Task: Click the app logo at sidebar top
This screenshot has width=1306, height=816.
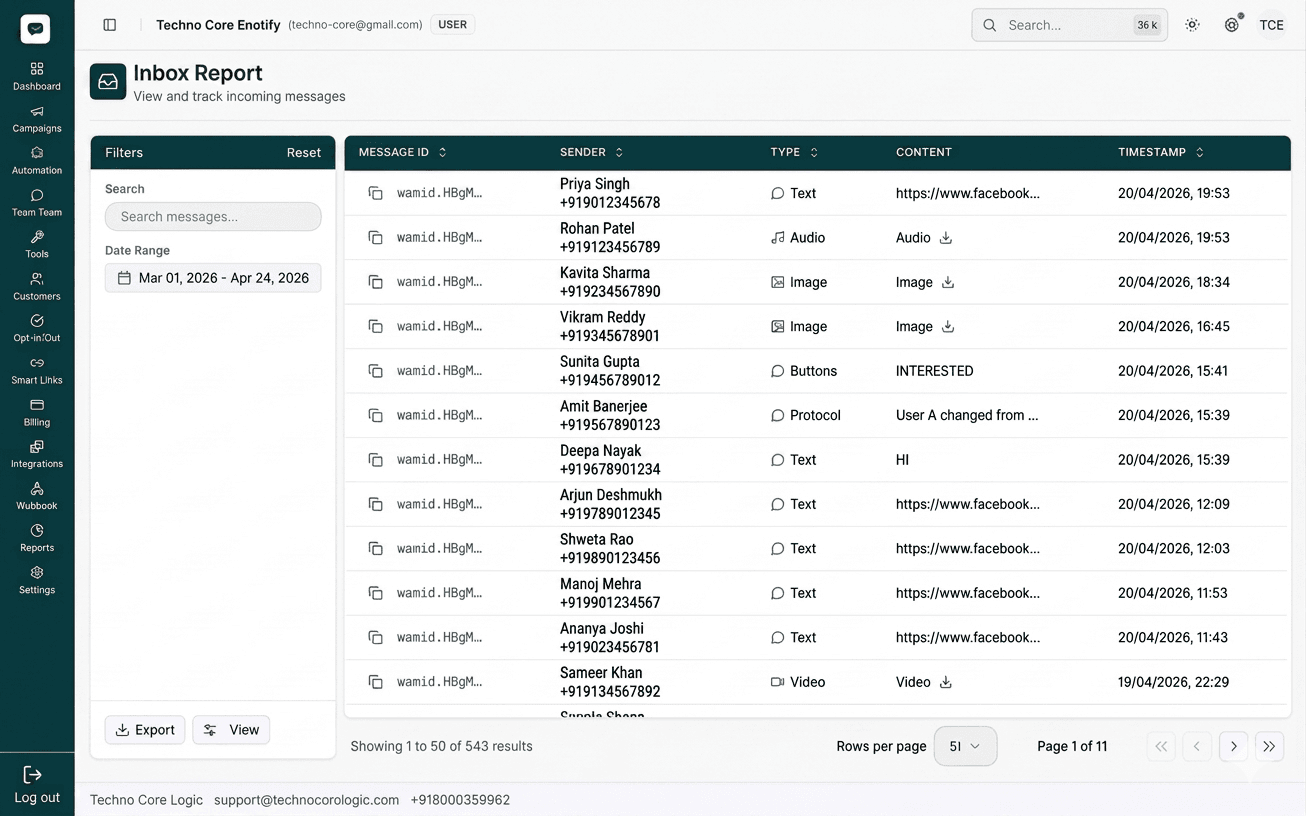Action: 36,29
